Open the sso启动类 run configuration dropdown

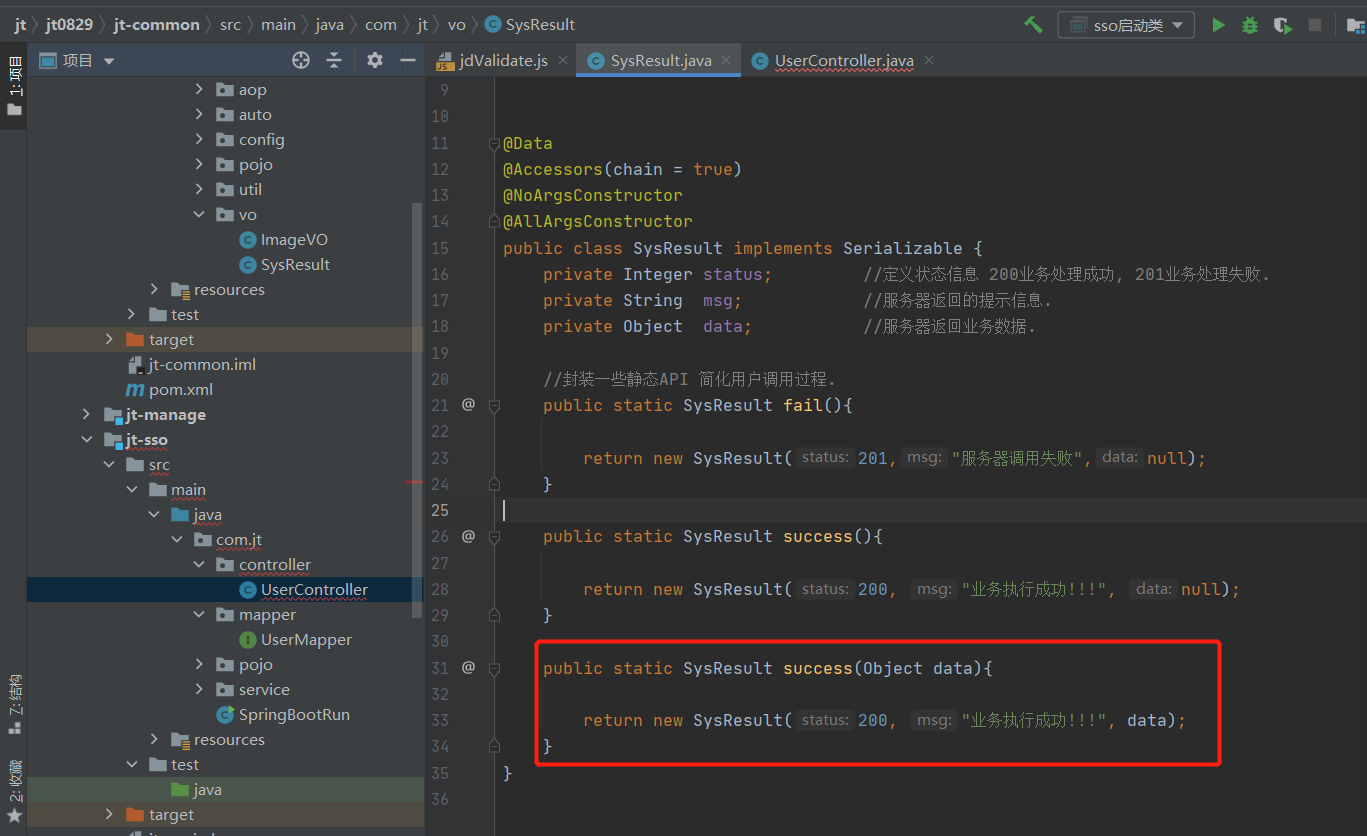(1126, 25)
